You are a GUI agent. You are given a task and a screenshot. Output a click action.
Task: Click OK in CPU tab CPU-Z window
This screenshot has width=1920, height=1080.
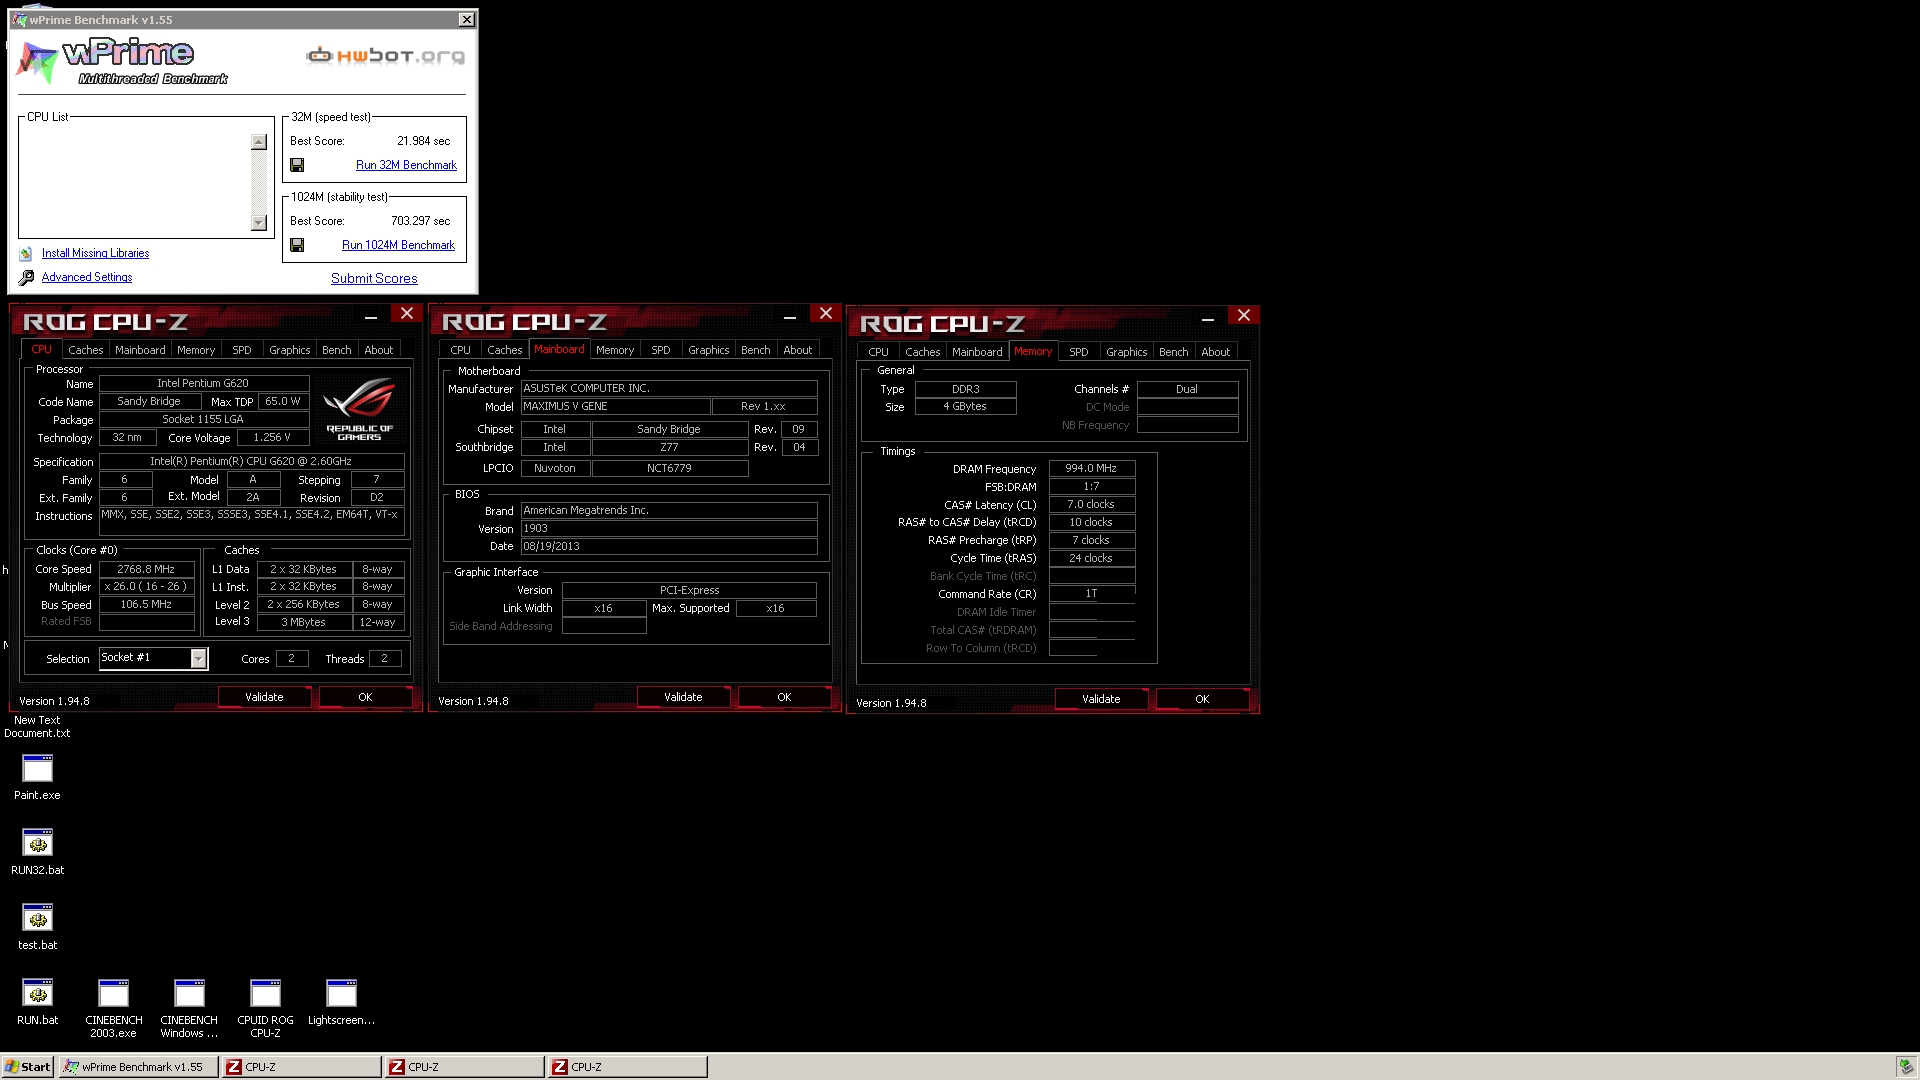point(365,697)
